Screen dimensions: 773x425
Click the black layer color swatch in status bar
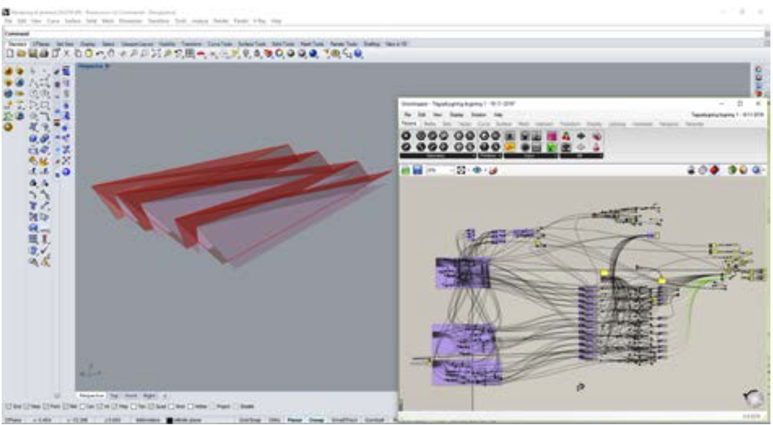tap(169, 420)
